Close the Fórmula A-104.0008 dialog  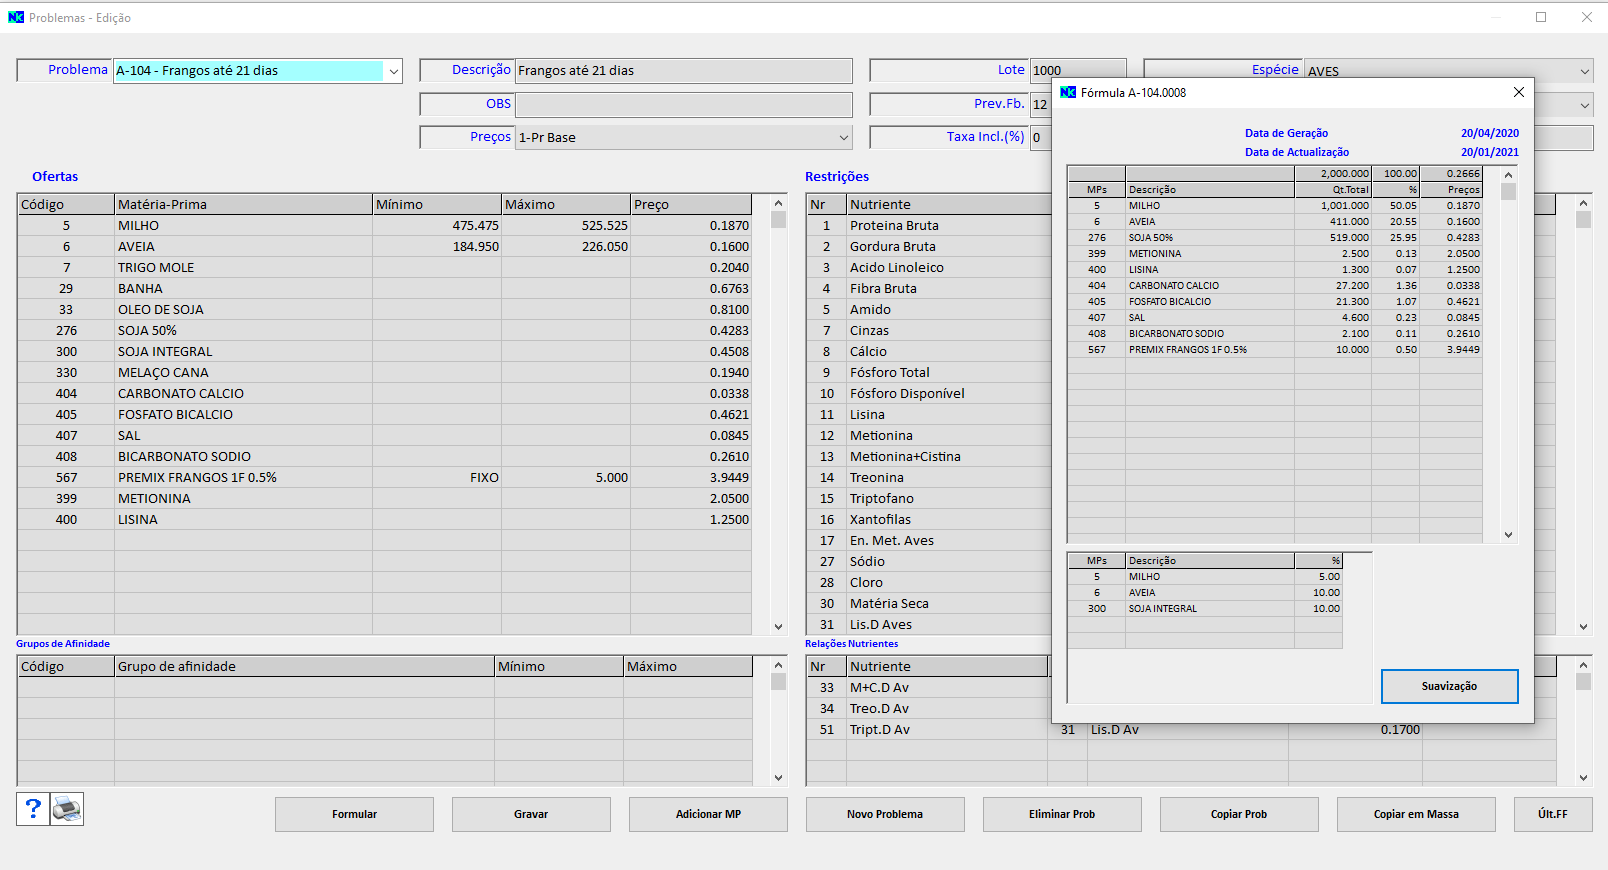tap(1518, 92)
